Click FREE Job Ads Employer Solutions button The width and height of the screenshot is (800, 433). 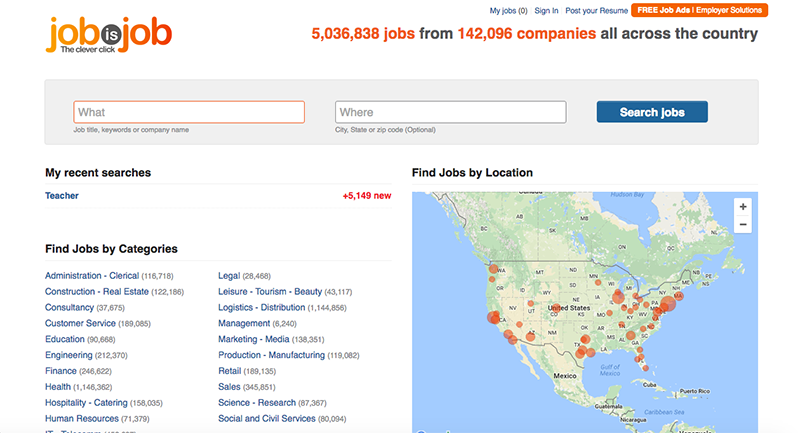tap(699, 10)
